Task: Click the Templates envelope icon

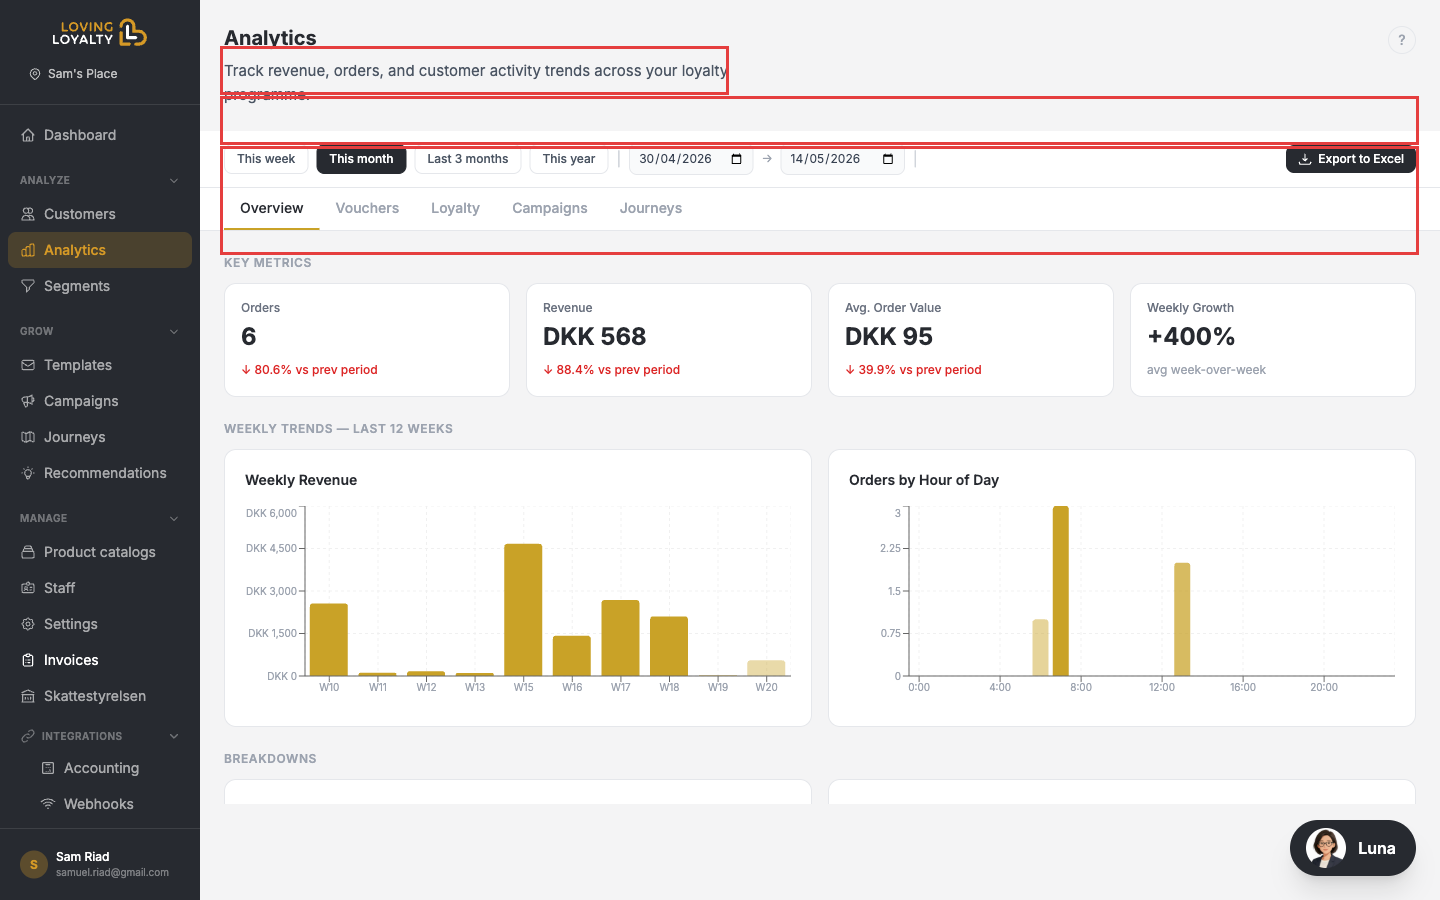Action: tap(28, 365)
